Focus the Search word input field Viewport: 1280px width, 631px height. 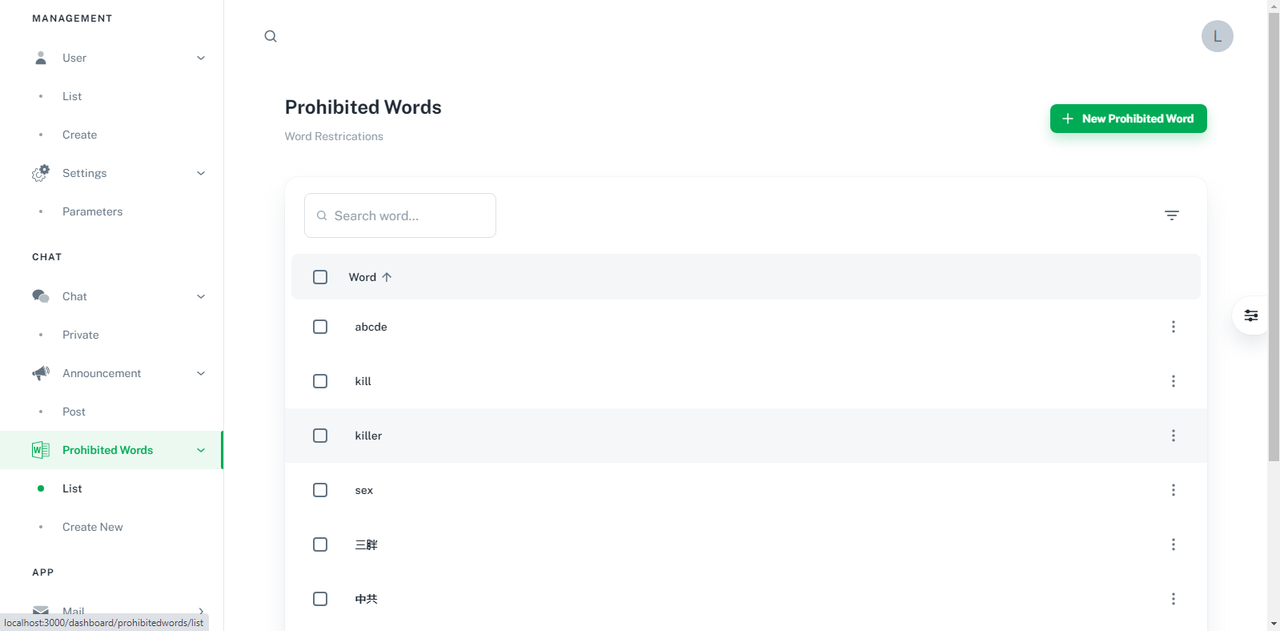[400, 215]
